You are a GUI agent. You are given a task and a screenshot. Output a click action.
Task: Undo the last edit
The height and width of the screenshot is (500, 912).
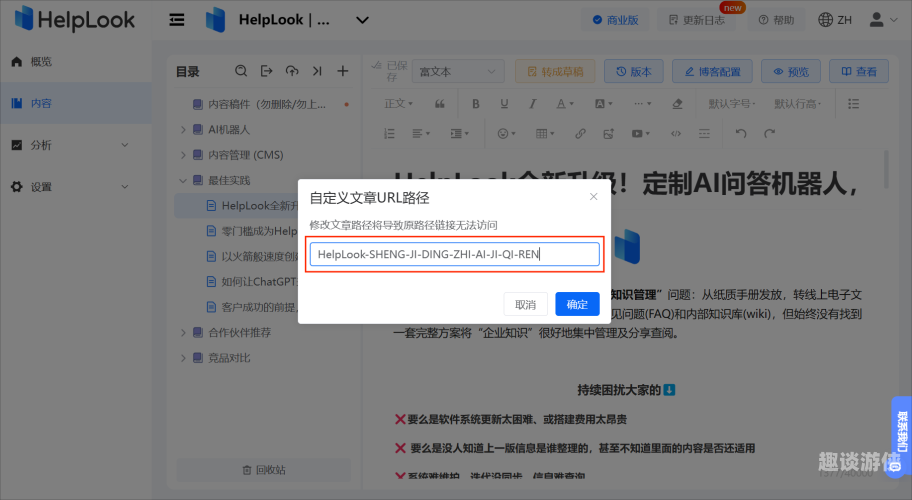[x=740, y=134]
